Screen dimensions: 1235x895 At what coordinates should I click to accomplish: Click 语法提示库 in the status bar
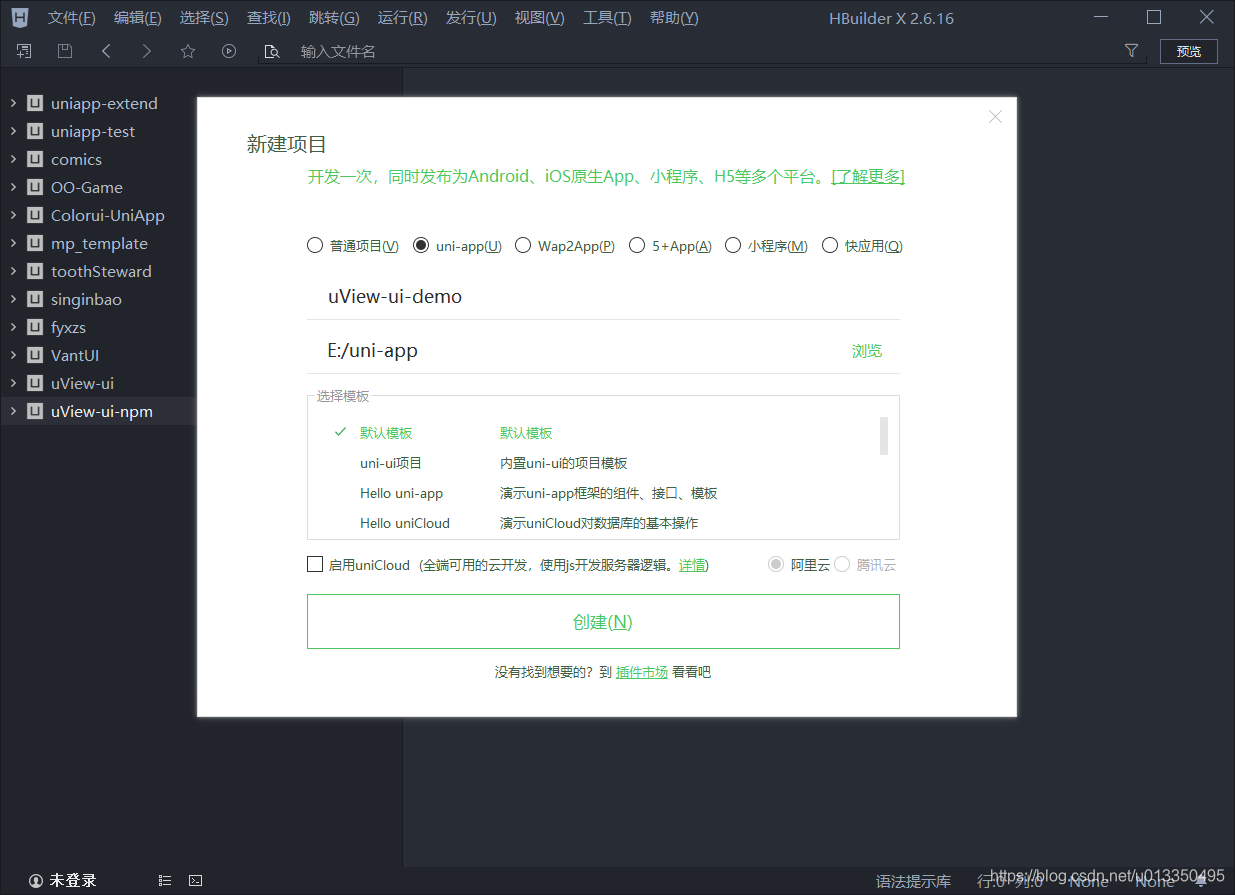click(x=913, y=881)
